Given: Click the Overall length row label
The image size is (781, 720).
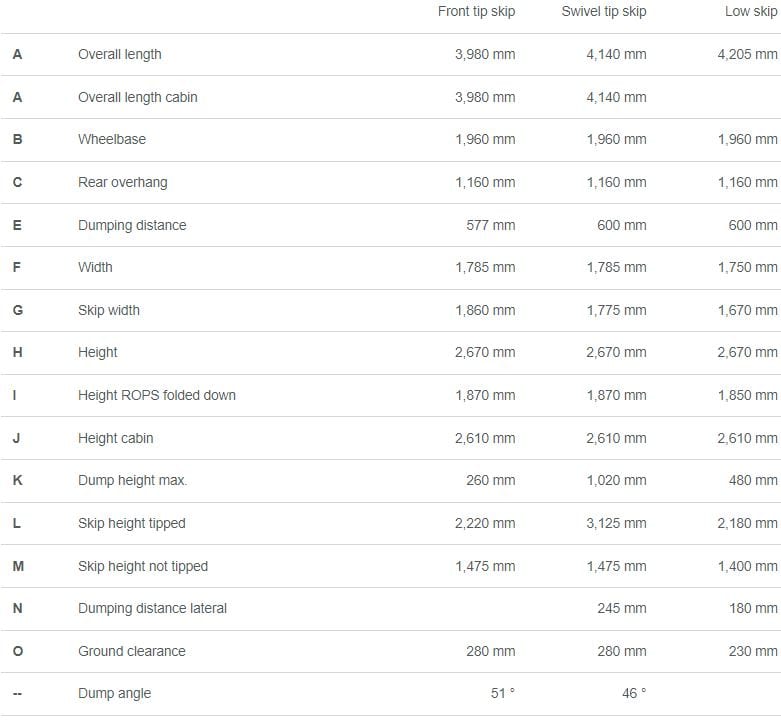Looking at the screenshot, I should click(x=120, y=55).
